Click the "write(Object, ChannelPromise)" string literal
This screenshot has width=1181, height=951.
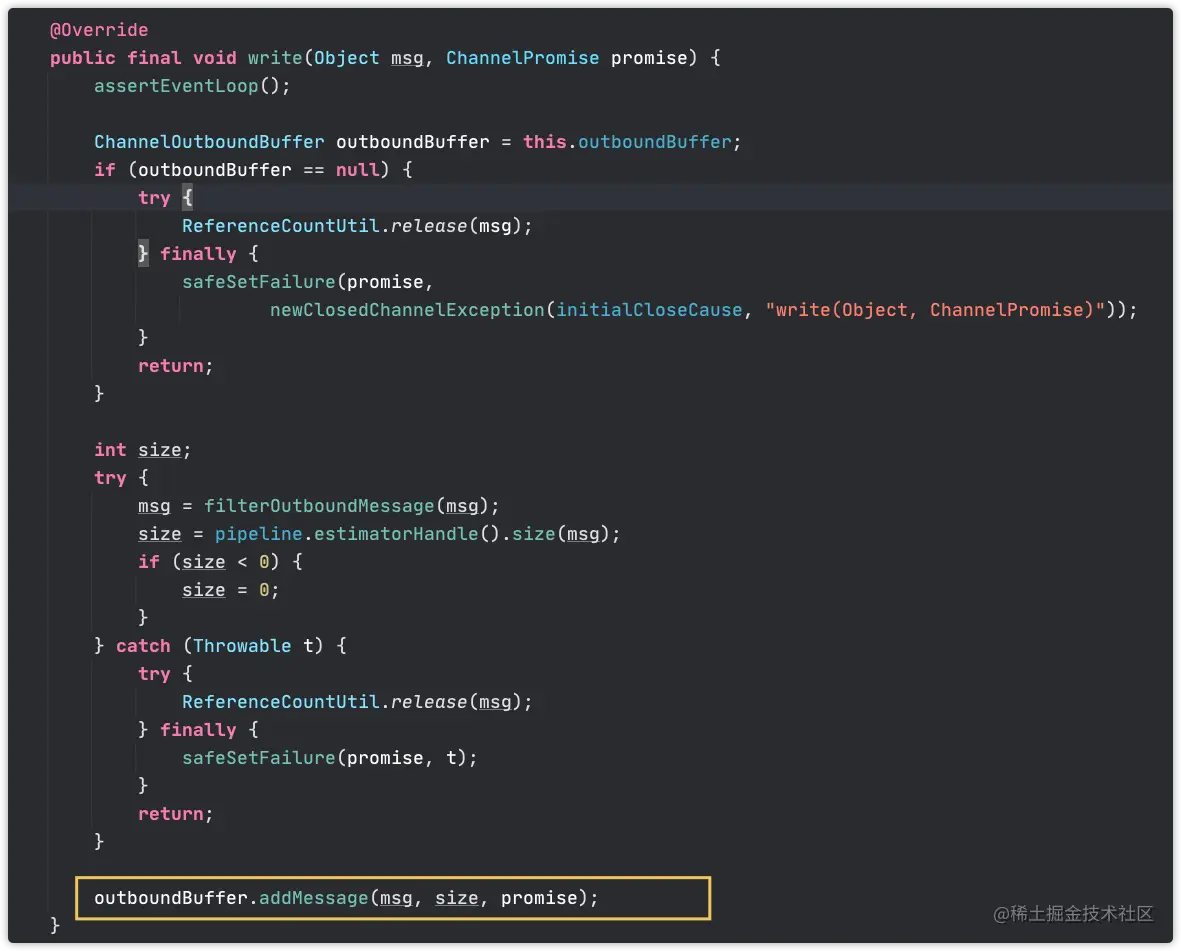coord(935,309)
